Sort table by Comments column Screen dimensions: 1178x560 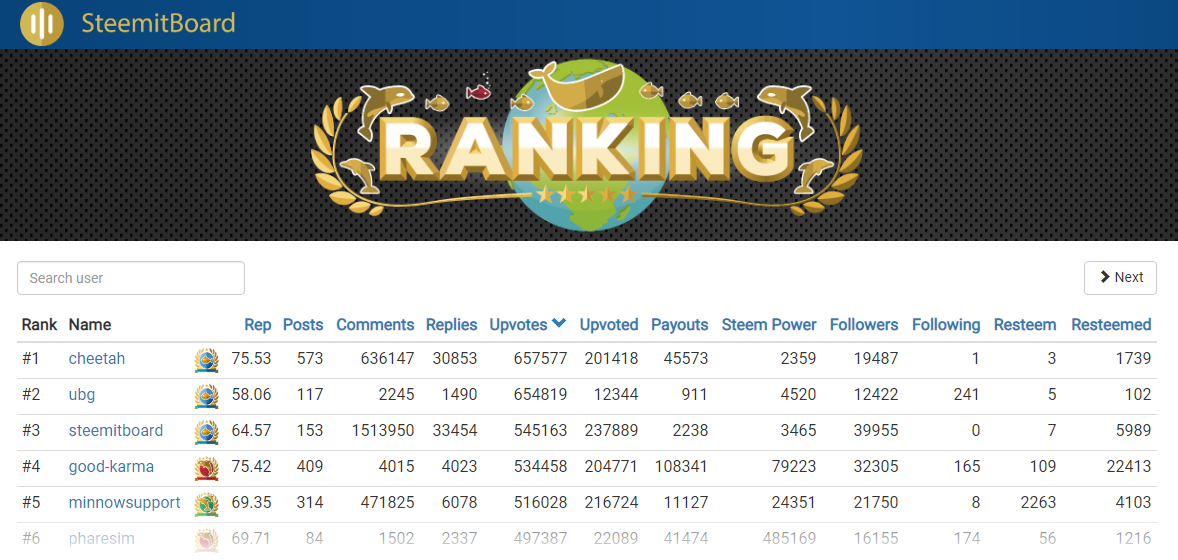[375, 325]
